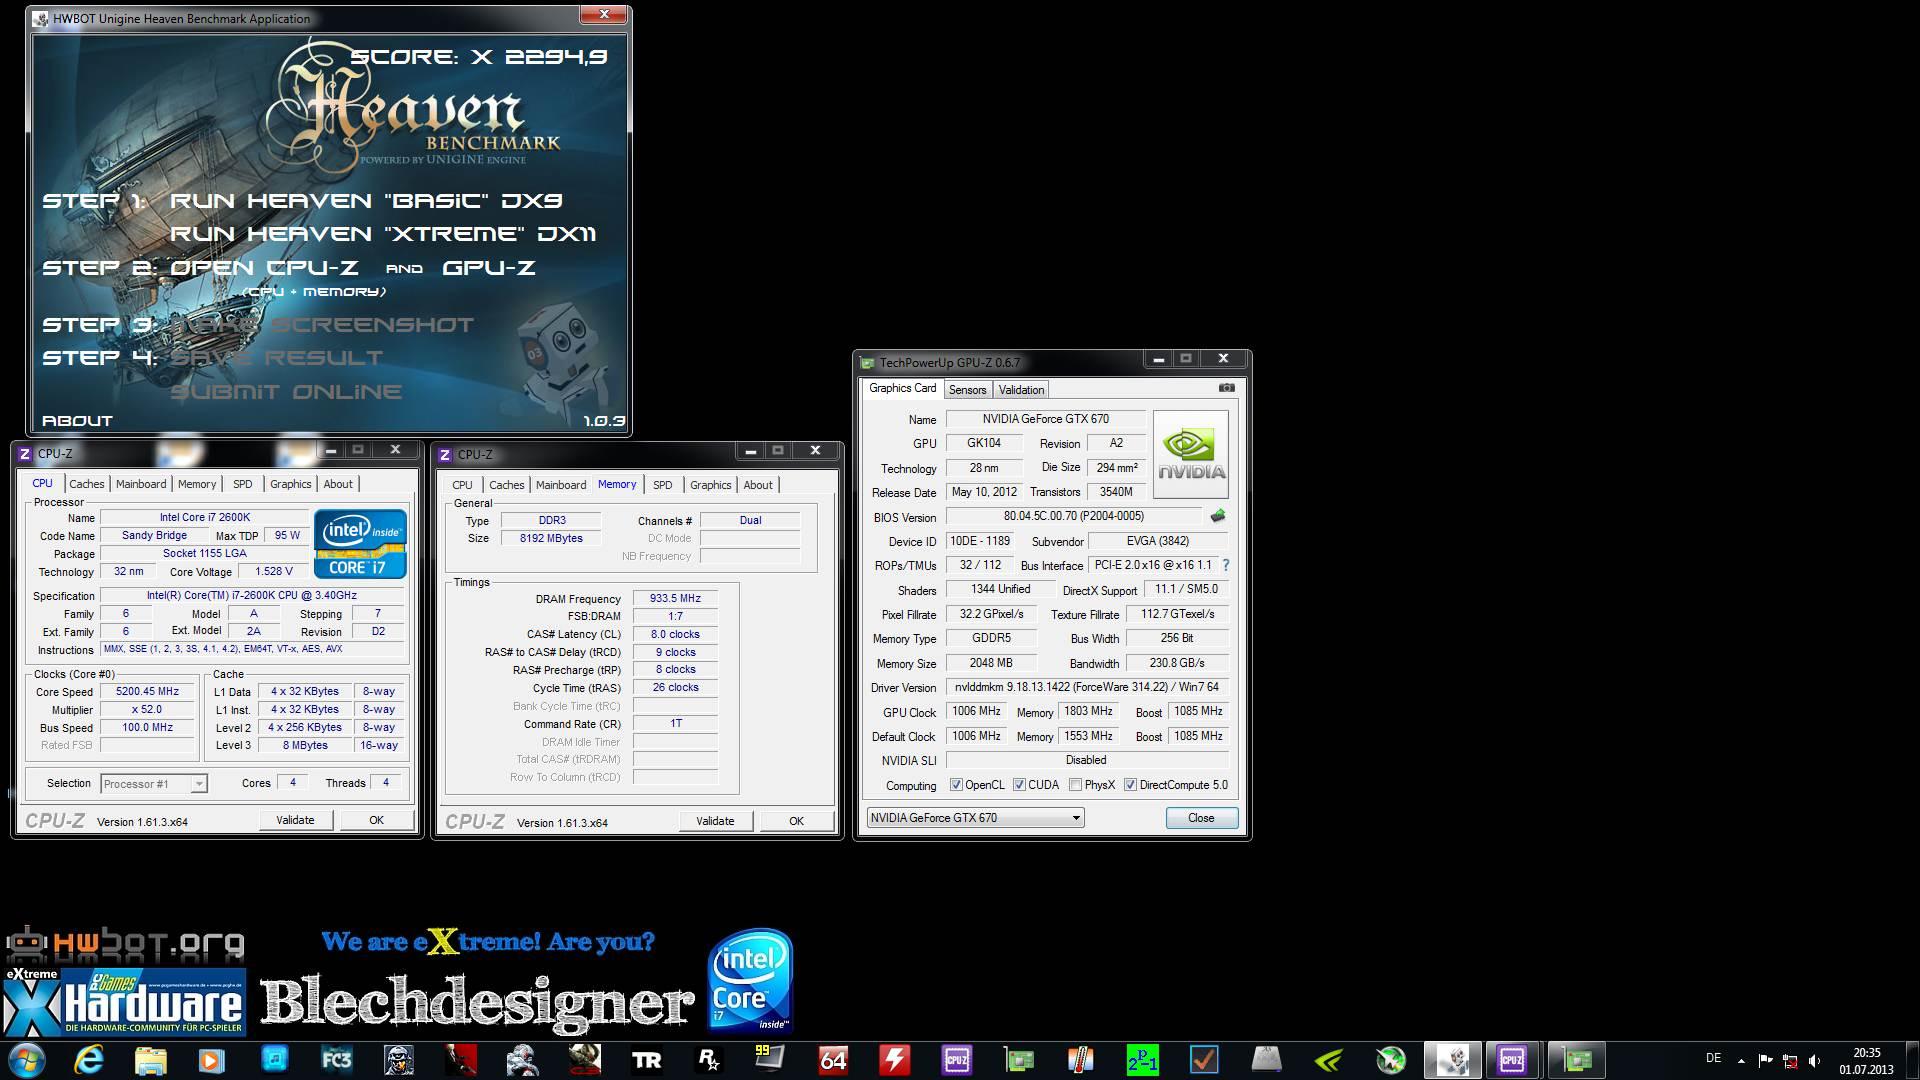This screenshot has height=1080, width=1920.
Task: Launch Windows Media Player from taskbar
Action: [x=211, y=1059]
